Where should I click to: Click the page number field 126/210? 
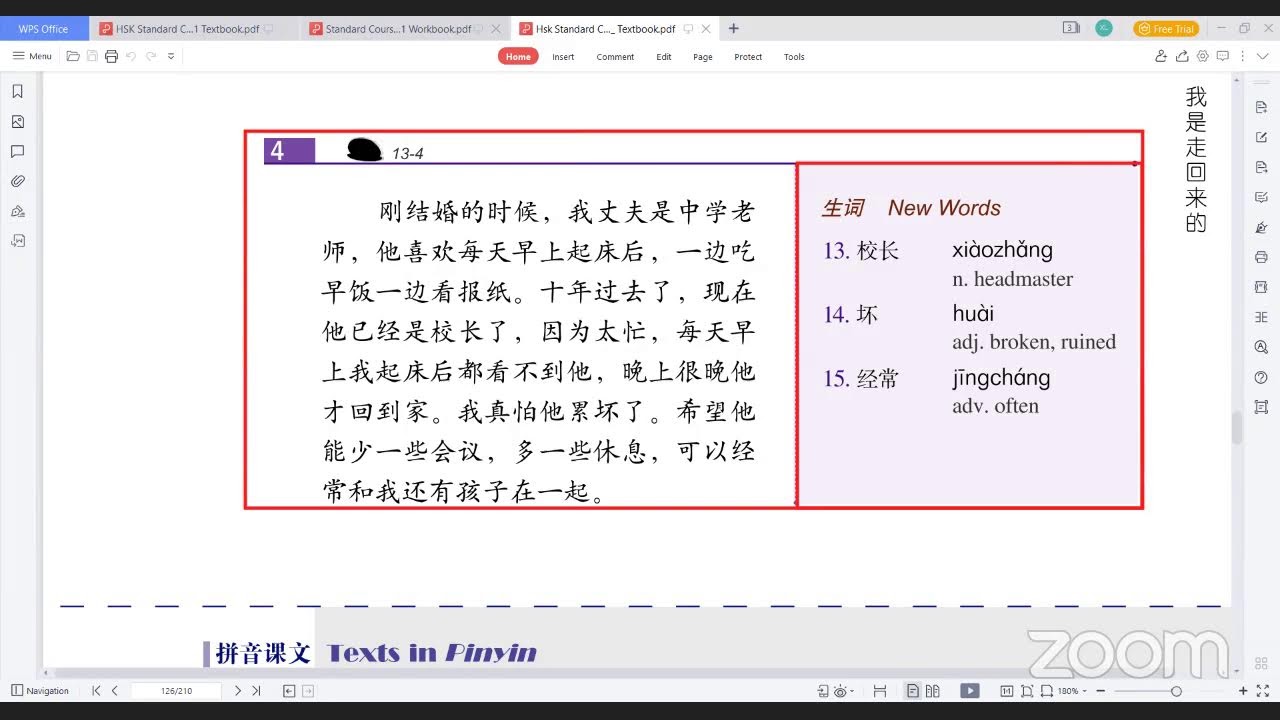(x=176, y=690)
